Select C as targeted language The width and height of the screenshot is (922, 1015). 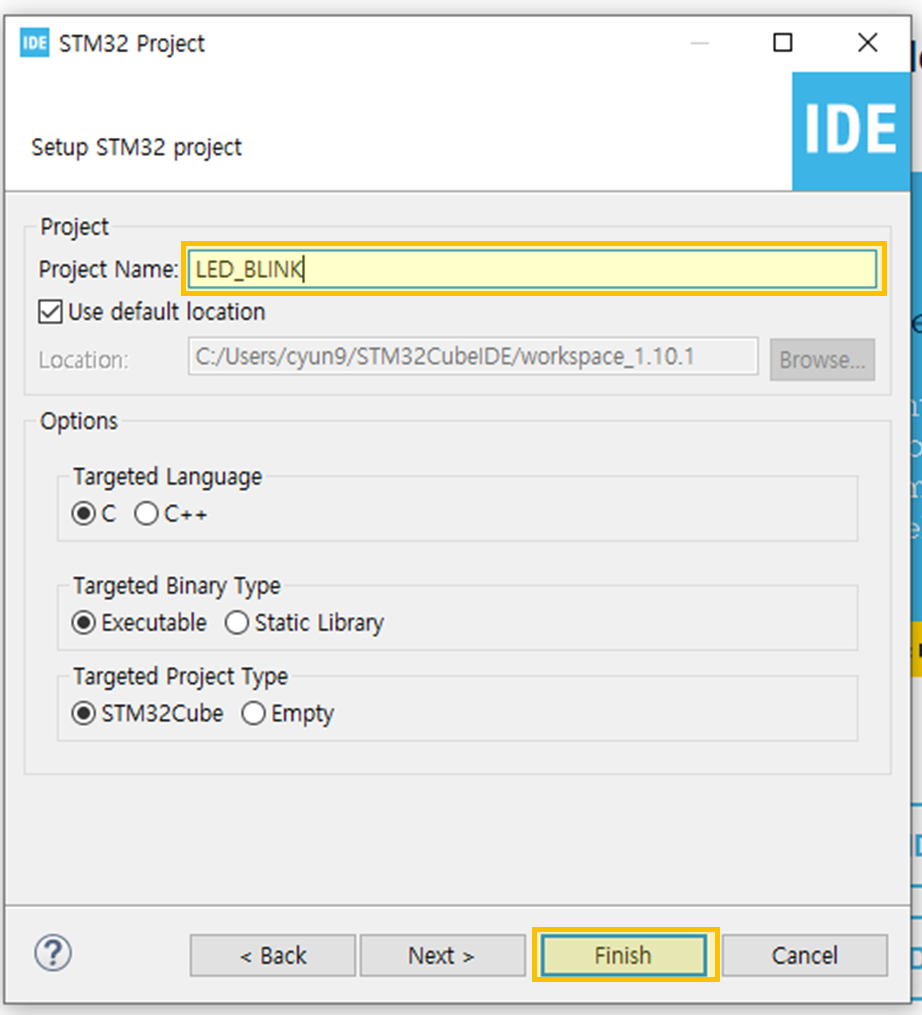point(84,514)
